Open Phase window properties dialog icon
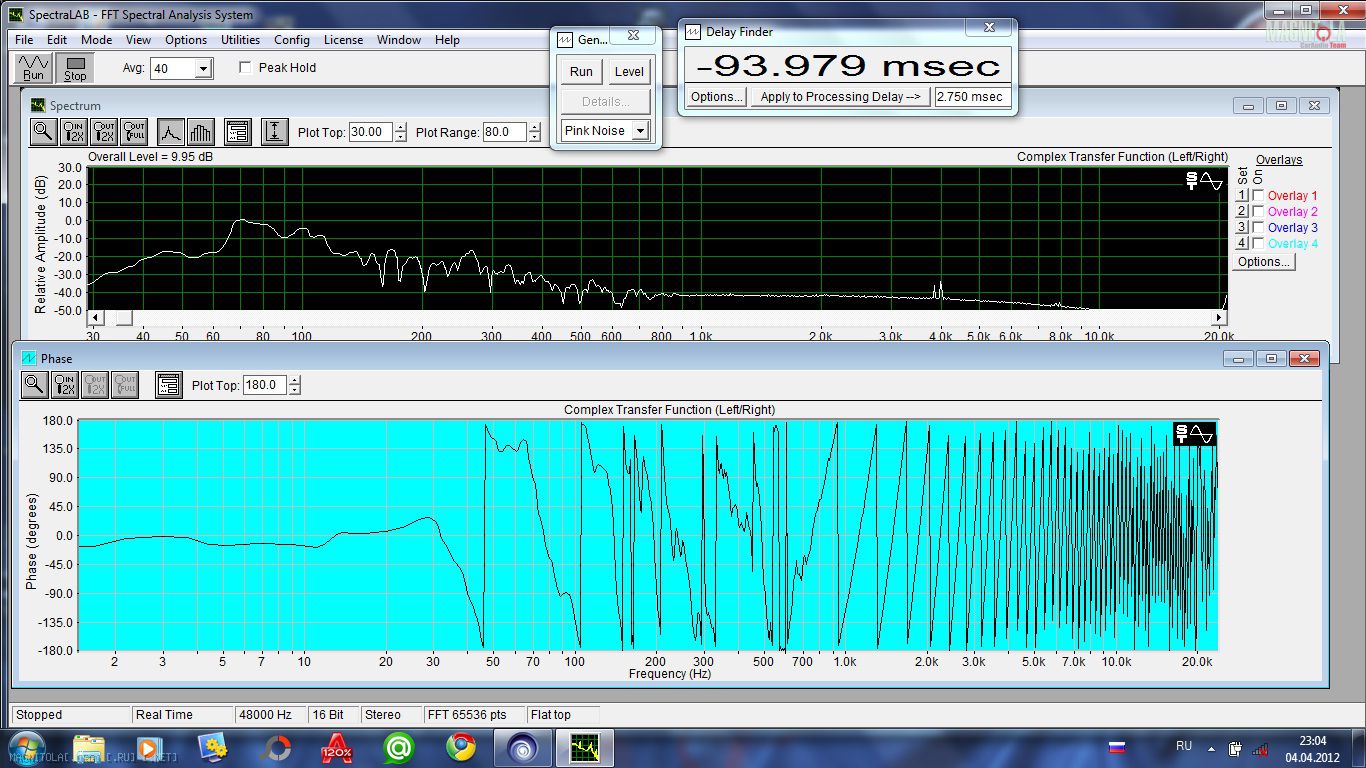This screenshot has width=1366, height=768. pos(168,384)
